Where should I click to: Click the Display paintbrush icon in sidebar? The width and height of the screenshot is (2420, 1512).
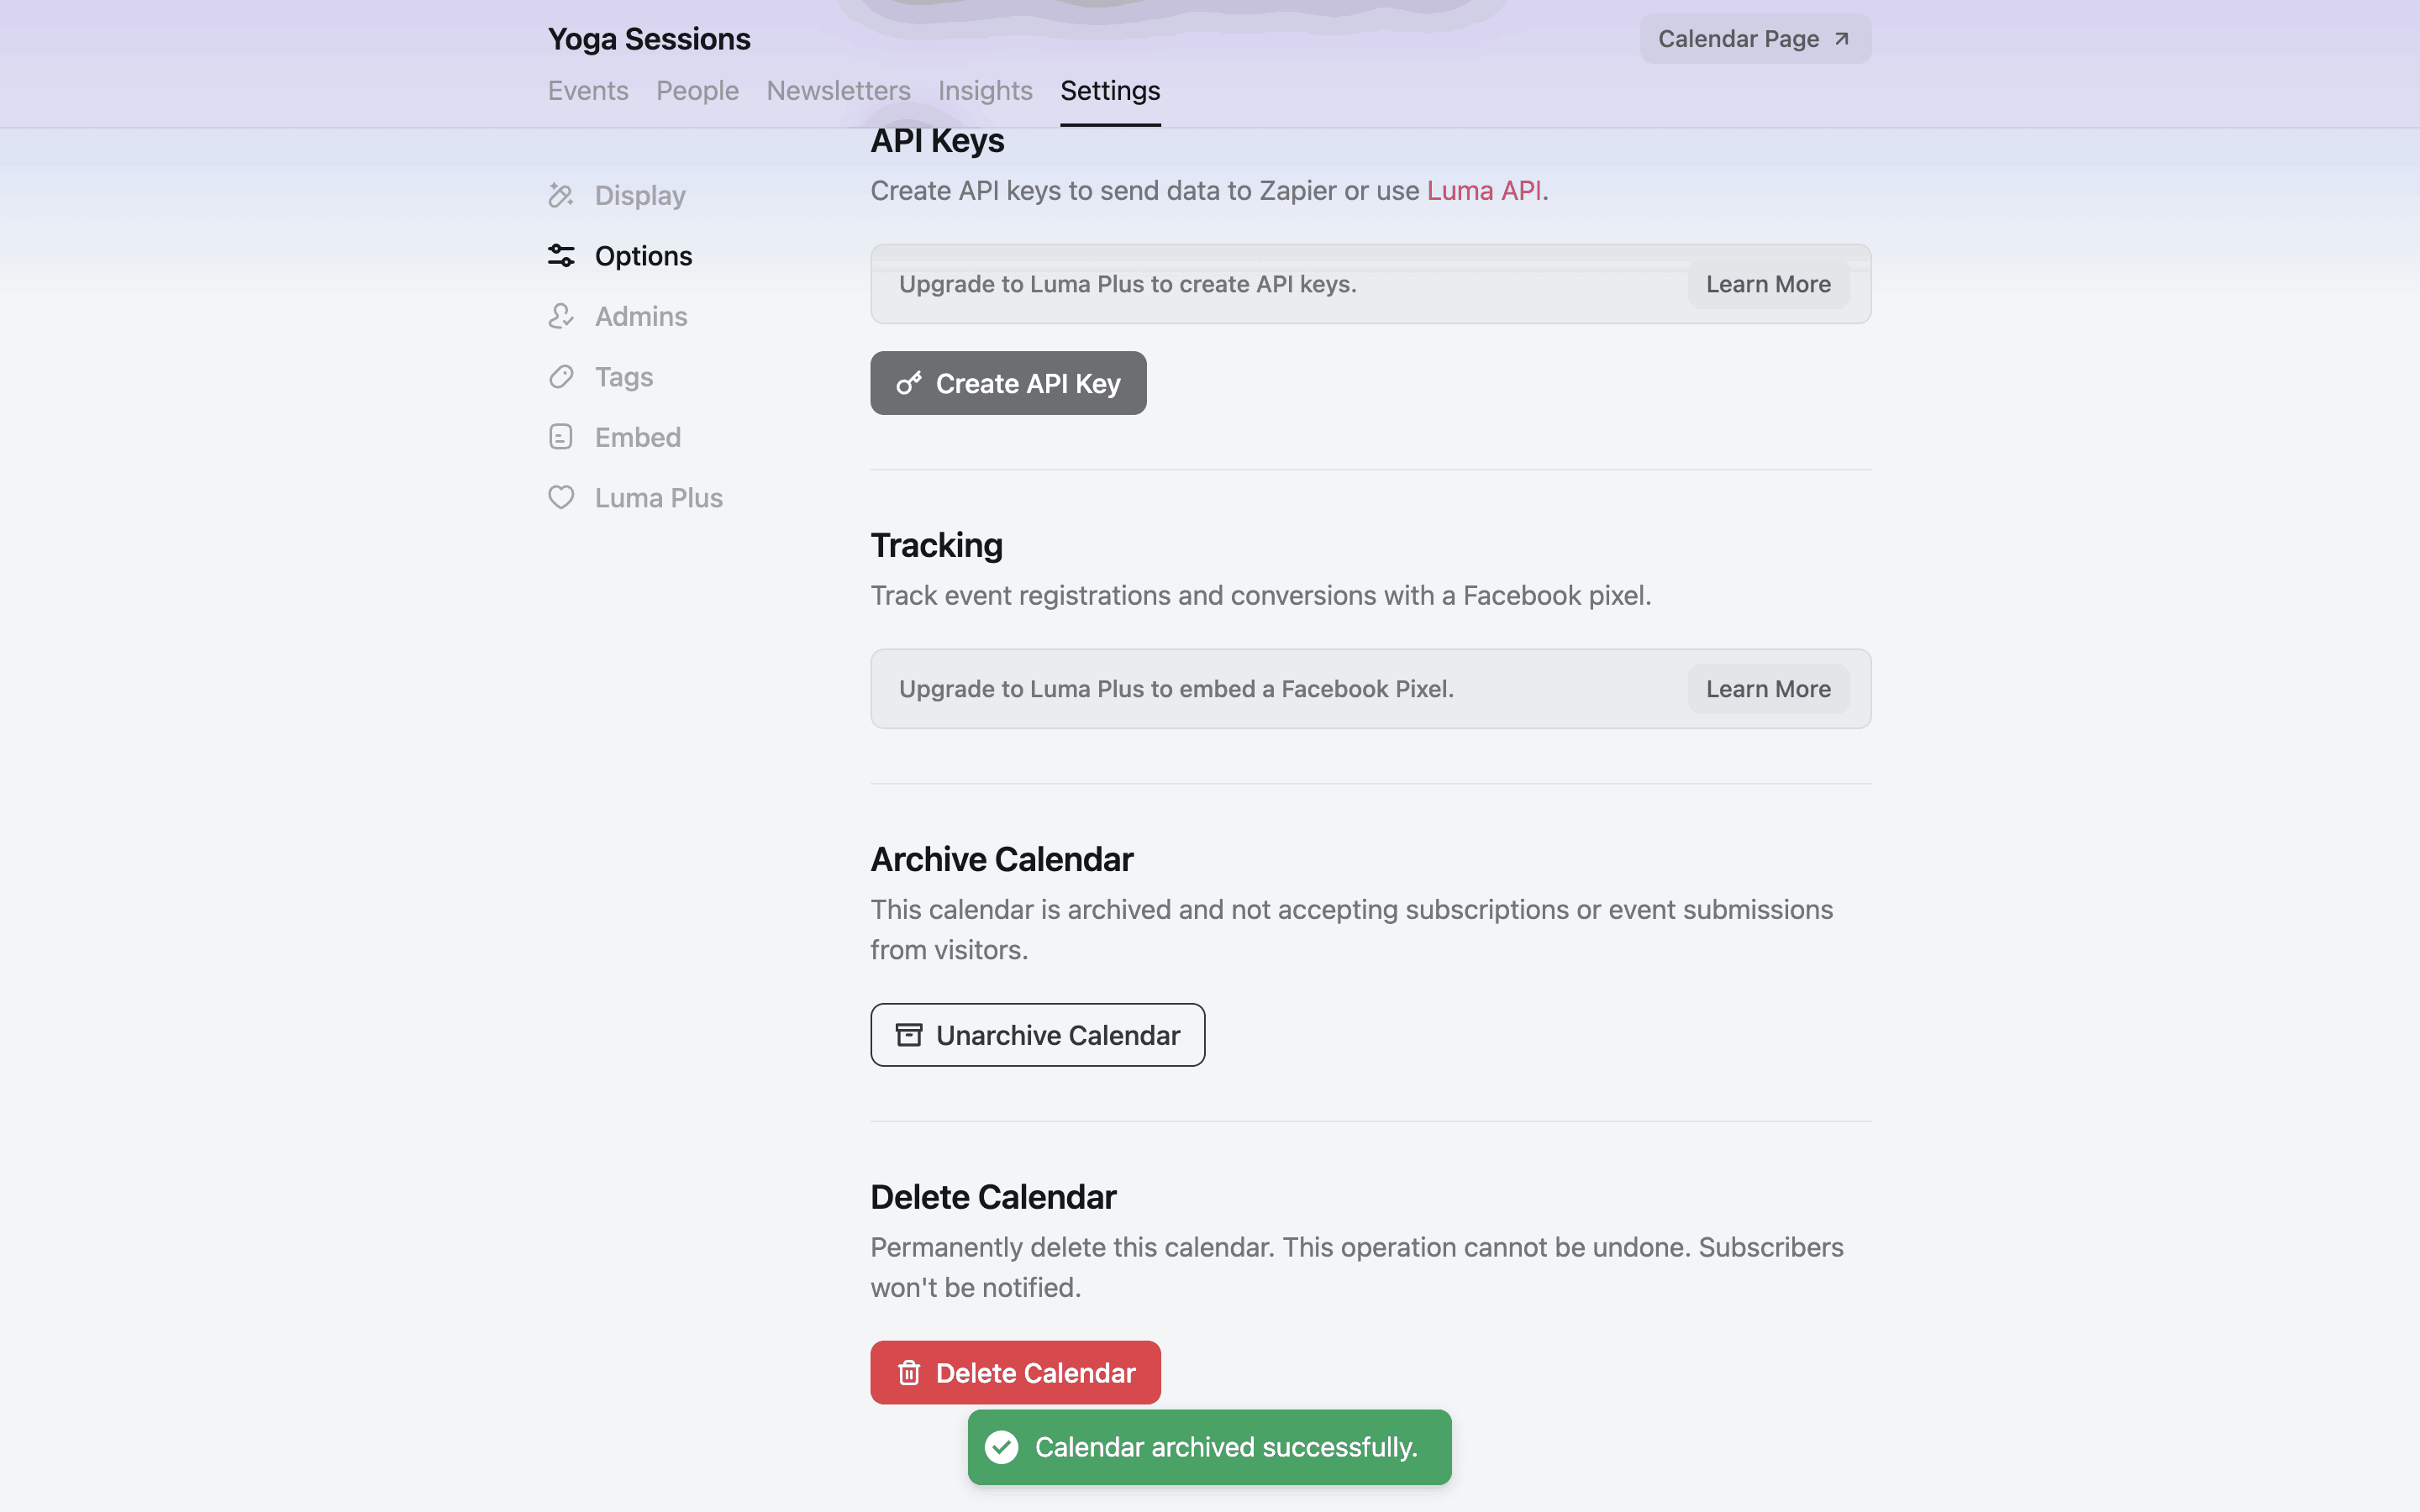tap(561, 196)
